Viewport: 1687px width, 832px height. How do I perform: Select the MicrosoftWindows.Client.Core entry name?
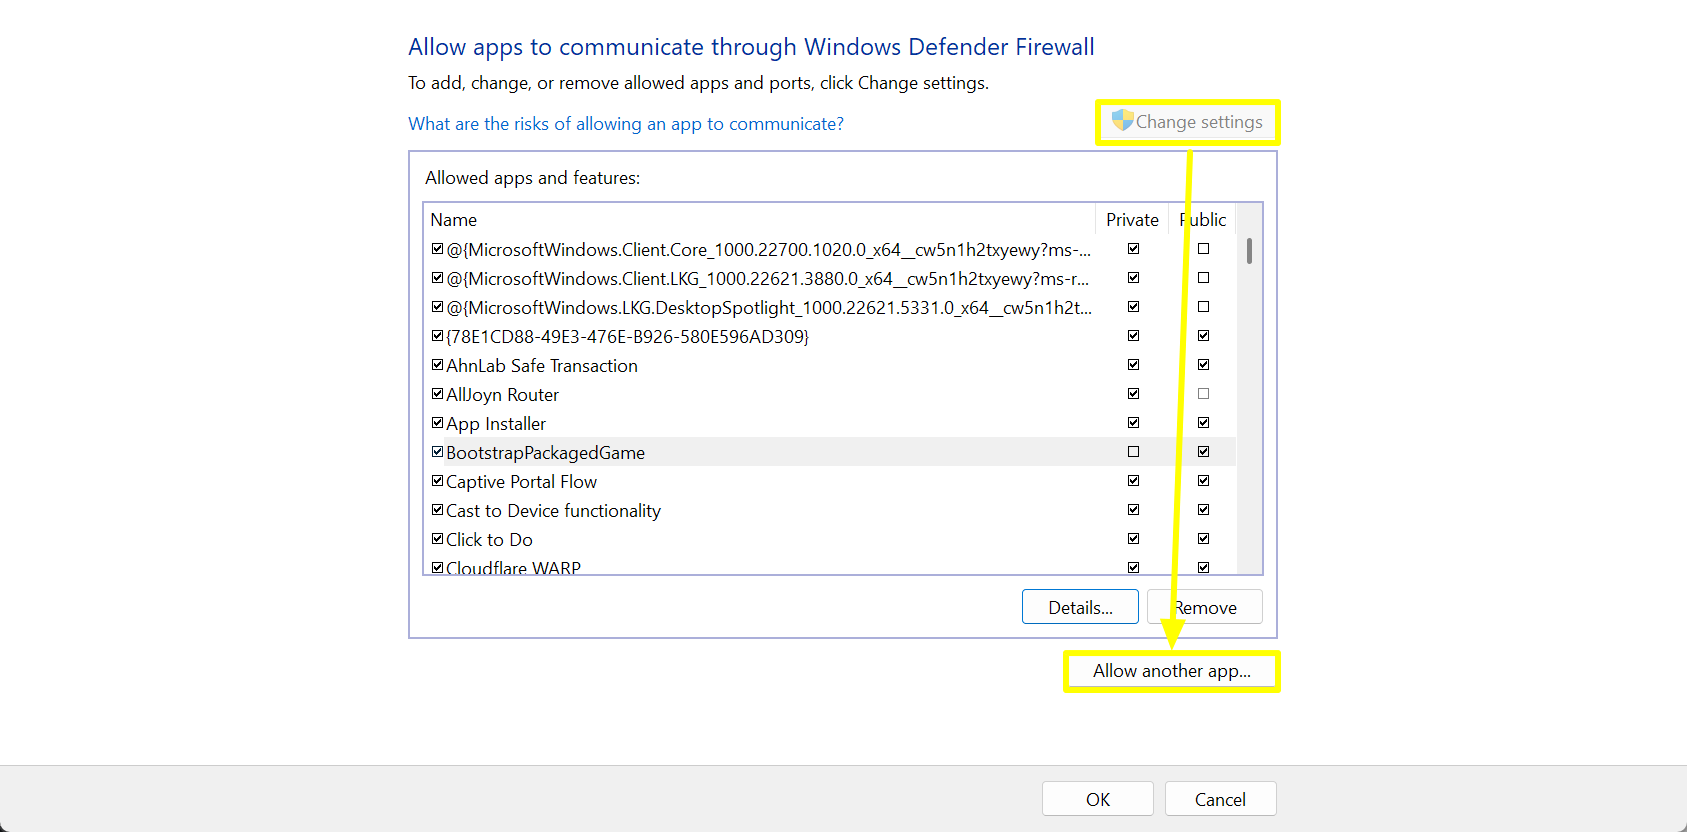click(768, 250)
